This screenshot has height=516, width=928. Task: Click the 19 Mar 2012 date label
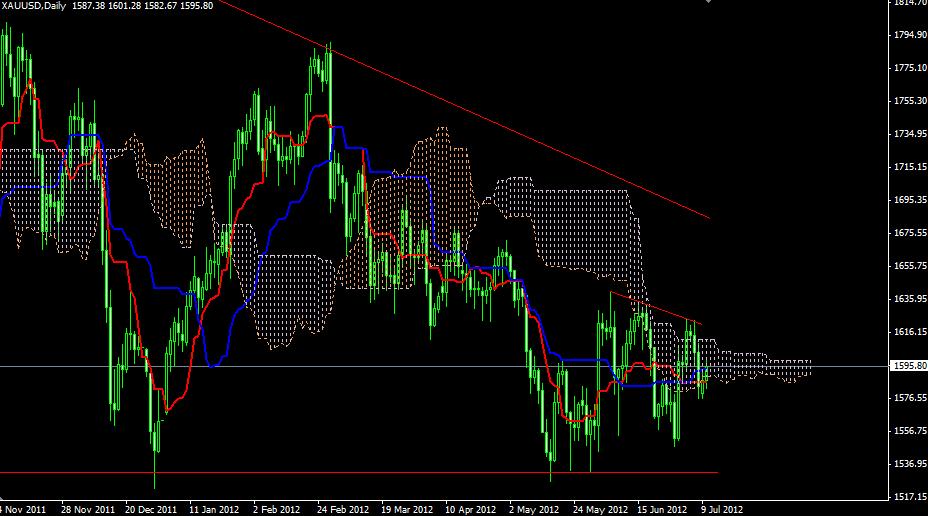coord(407,509)
